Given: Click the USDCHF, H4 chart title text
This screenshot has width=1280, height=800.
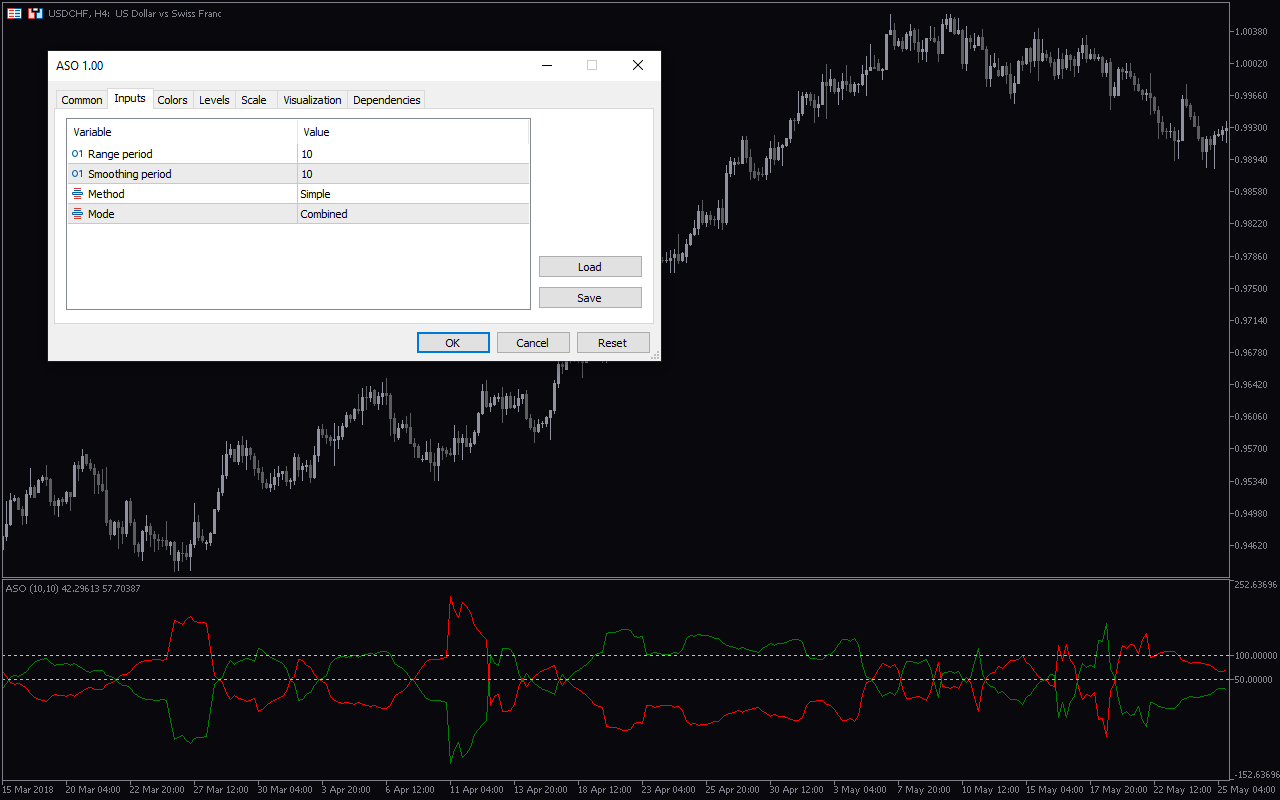Looking at the screenshot, I should 135,14.
